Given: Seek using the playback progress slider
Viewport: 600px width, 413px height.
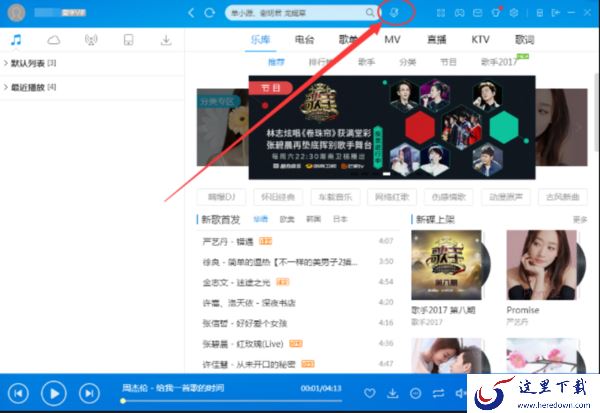Looking at the screenshot, I should 232,401.
